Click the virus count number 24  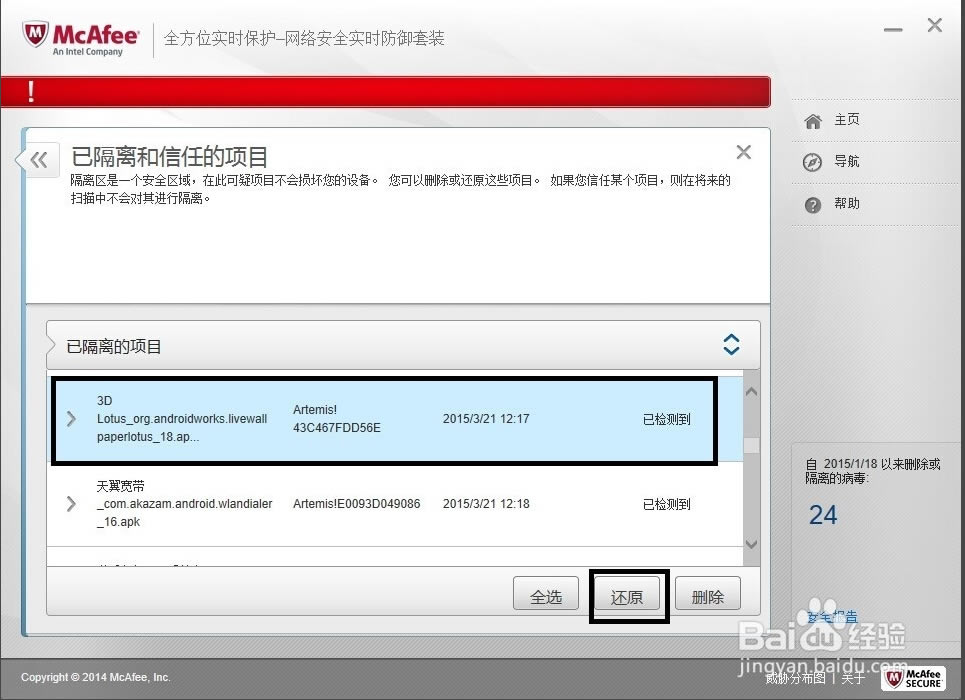tap(823, 515)
